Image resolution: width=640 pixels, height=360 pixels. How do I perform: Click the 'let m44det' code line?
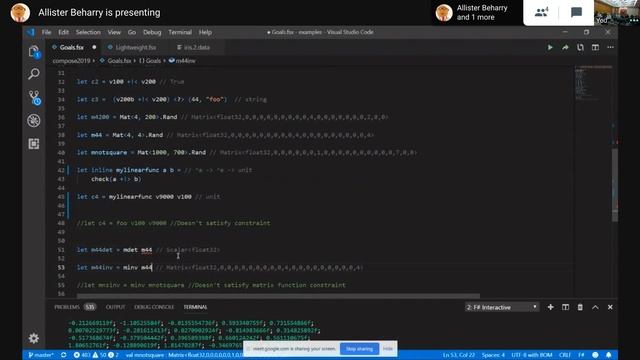click(x=148, y=250)
